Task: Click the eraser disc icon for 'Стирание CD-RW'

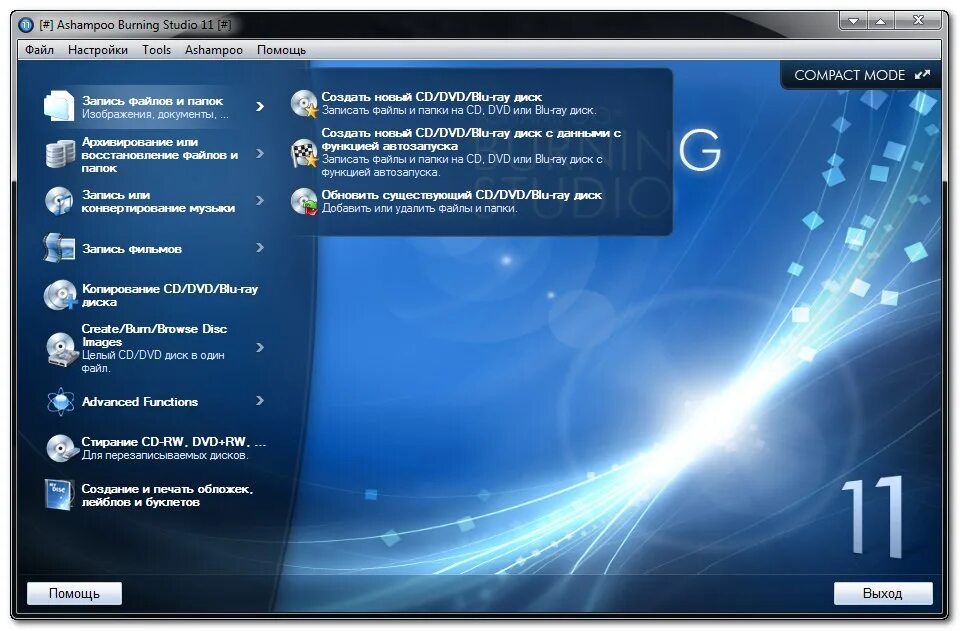Action: [x=61, y=448]
